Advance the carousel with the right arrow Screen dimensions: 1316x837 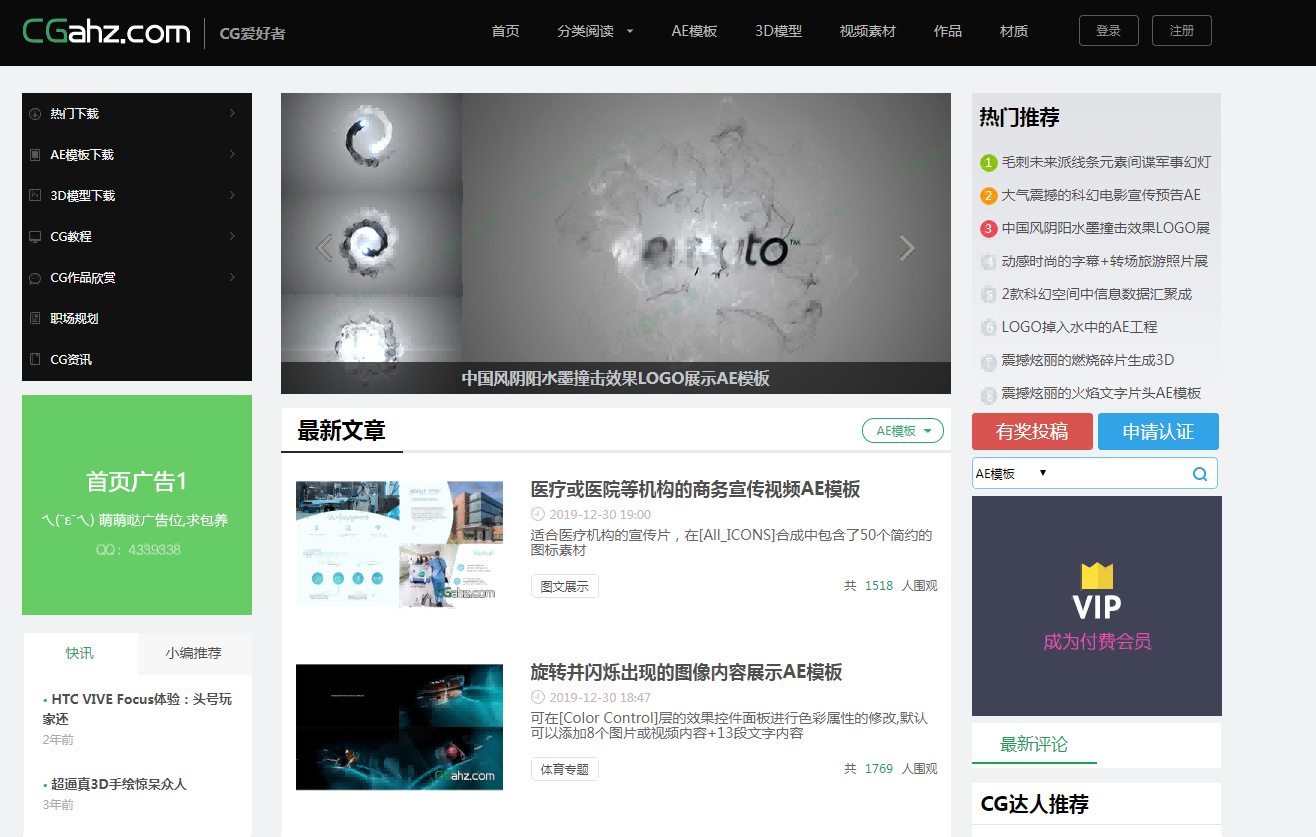tap(906, 247)
